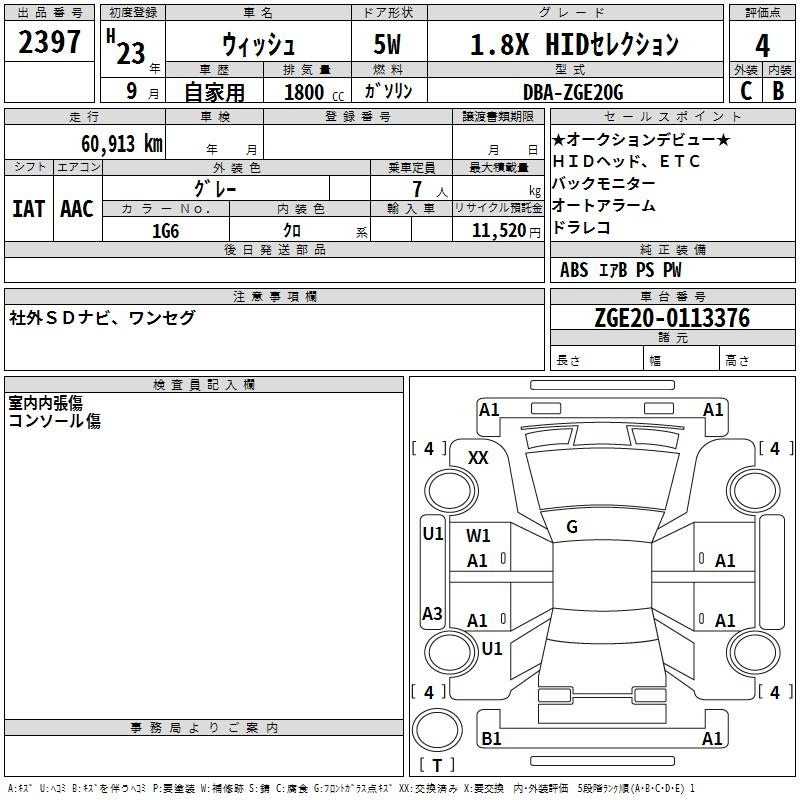This screenshot has height=800, width=800.
Task: Click the grade 1.8X HIDセレクション
Action: click(574, 45)
